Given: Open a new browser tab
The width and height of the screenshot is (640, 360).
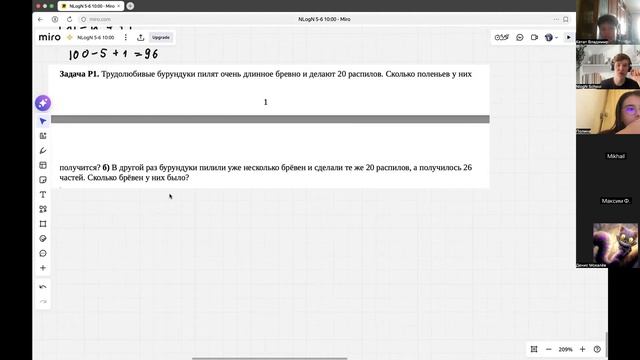Looking at the screenshot, I should [x=130, y=6].
